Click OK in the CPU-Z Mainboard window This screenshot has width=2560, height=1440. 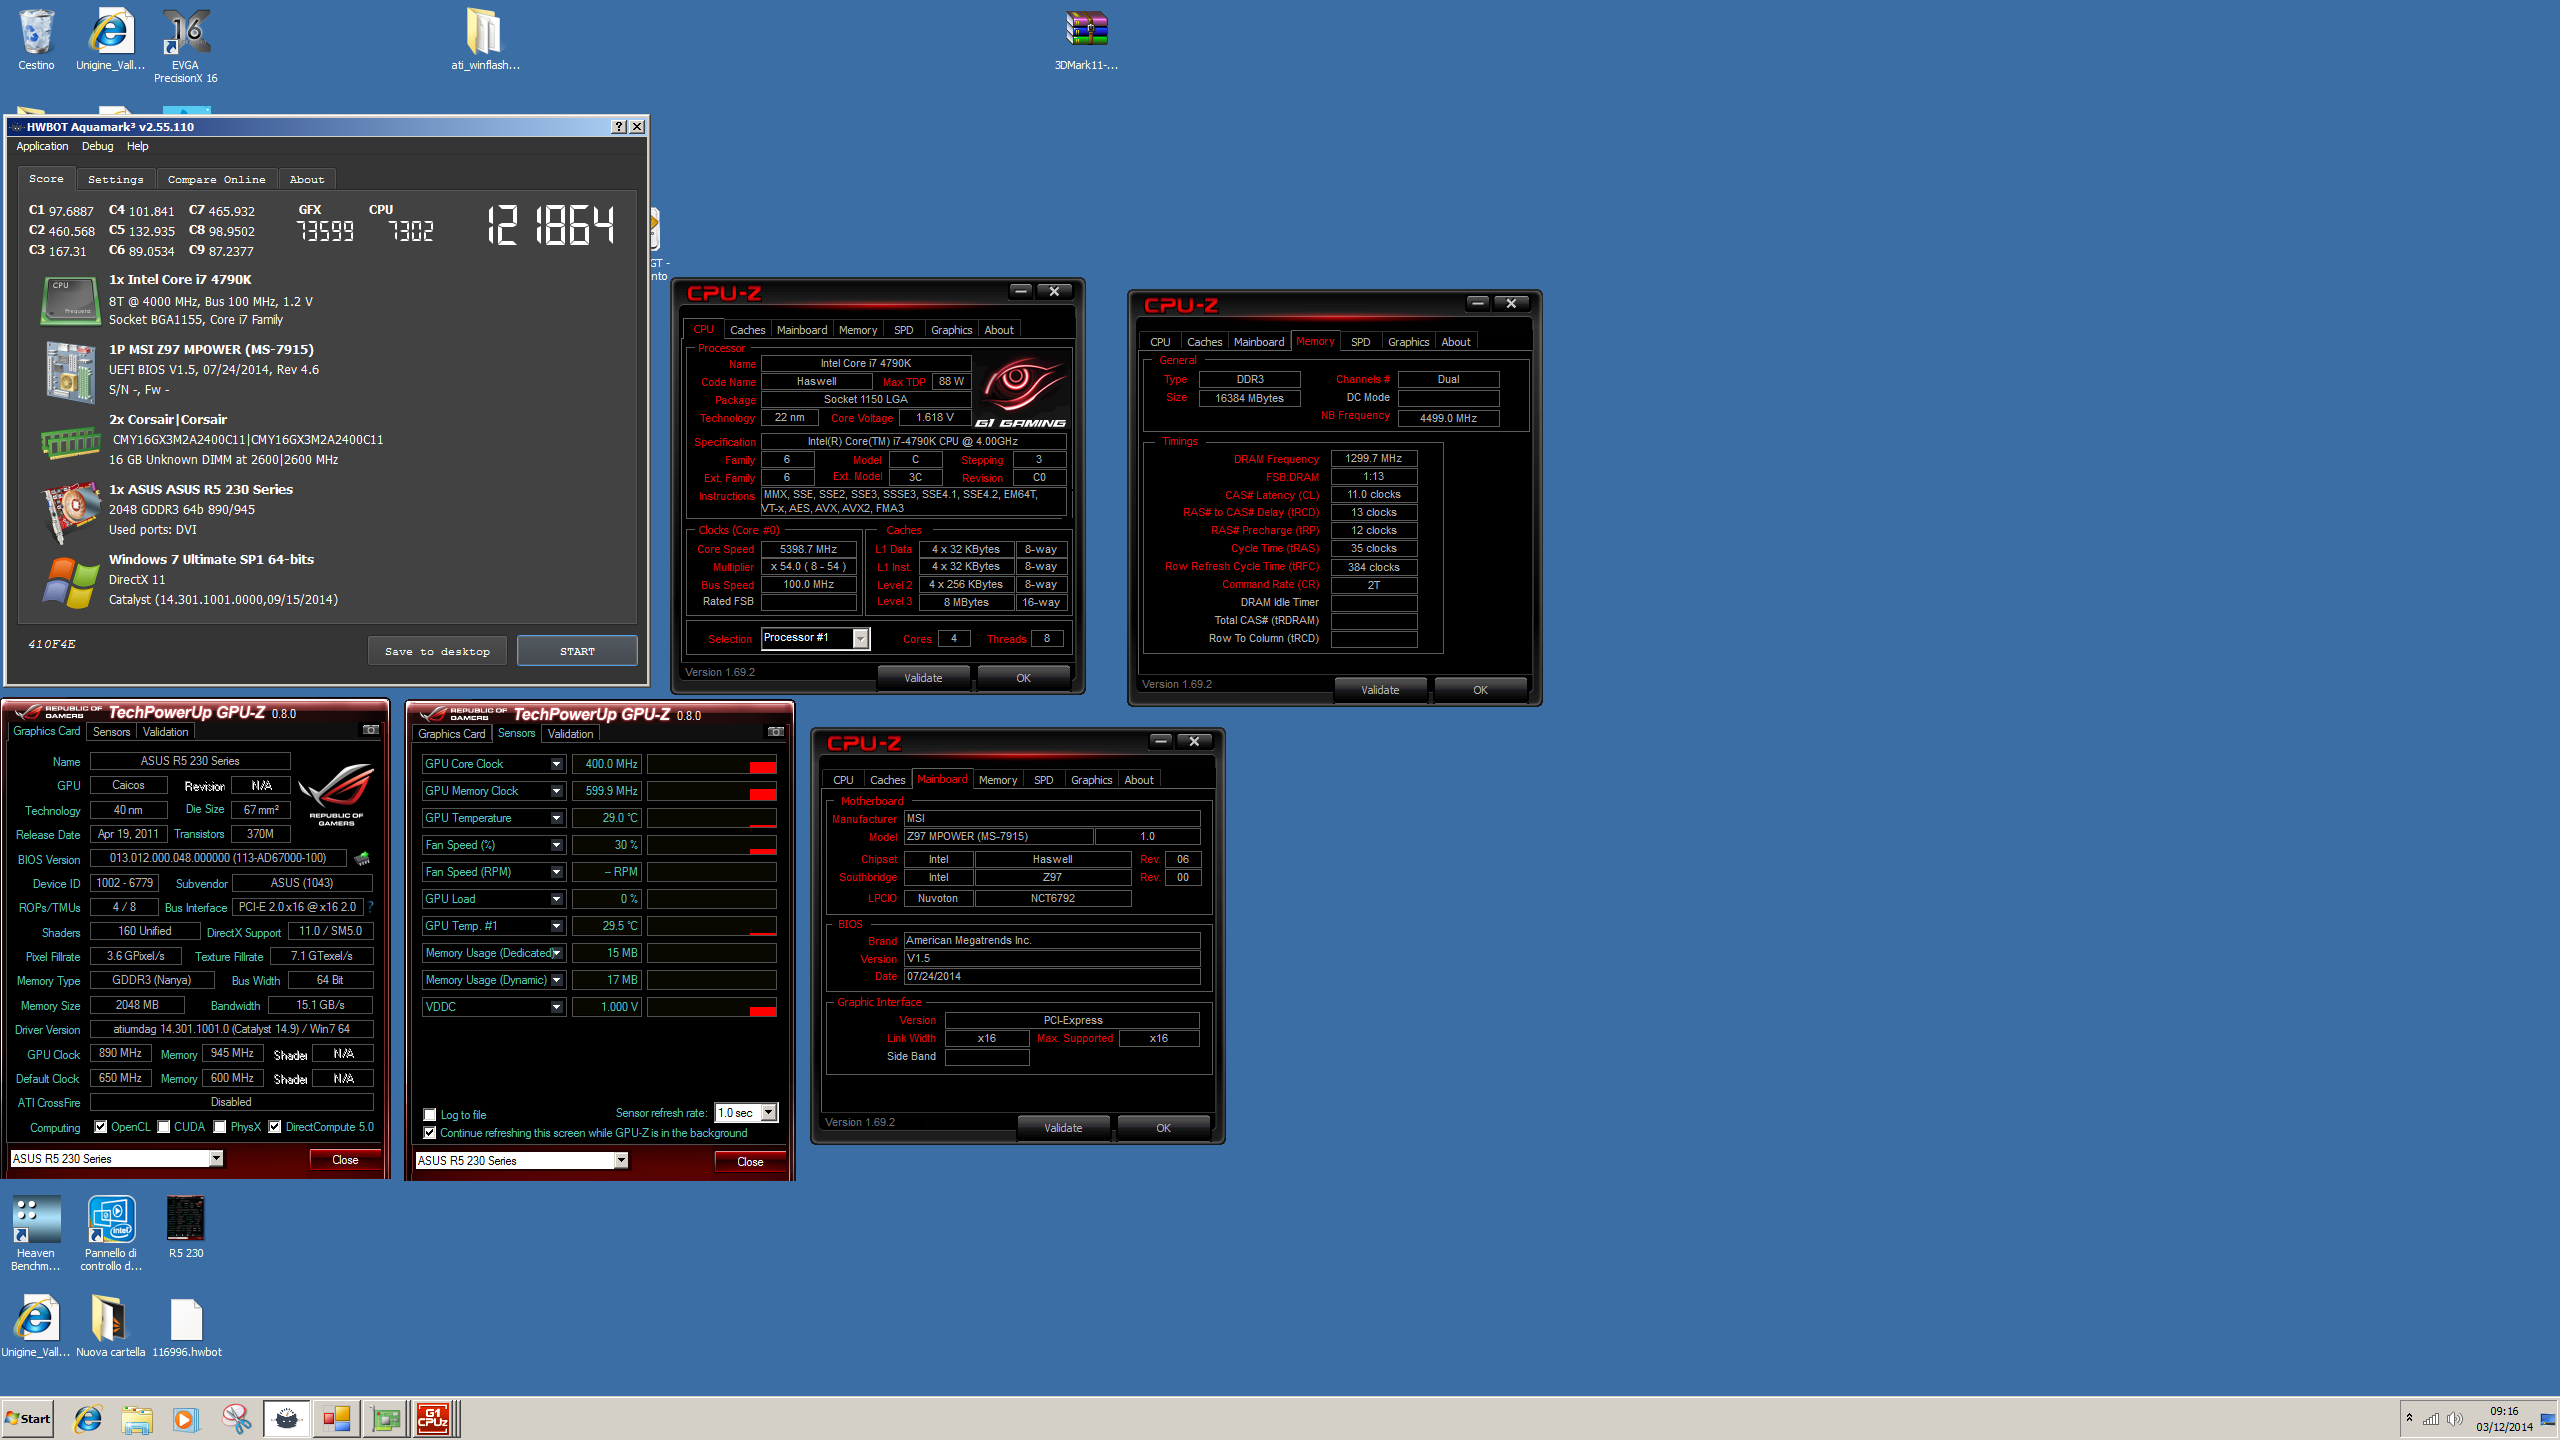point(1163,1128)
